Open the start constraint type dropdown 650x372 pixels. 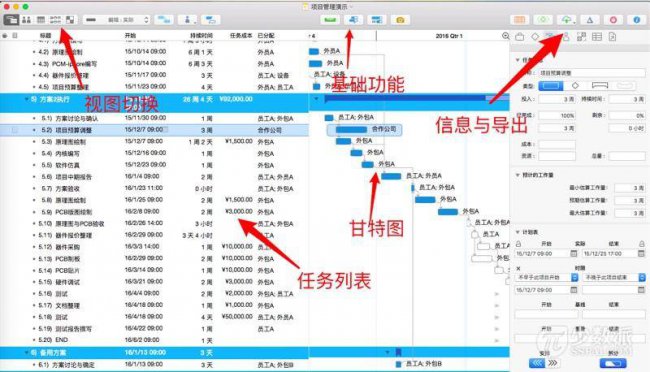click(546, 277)
